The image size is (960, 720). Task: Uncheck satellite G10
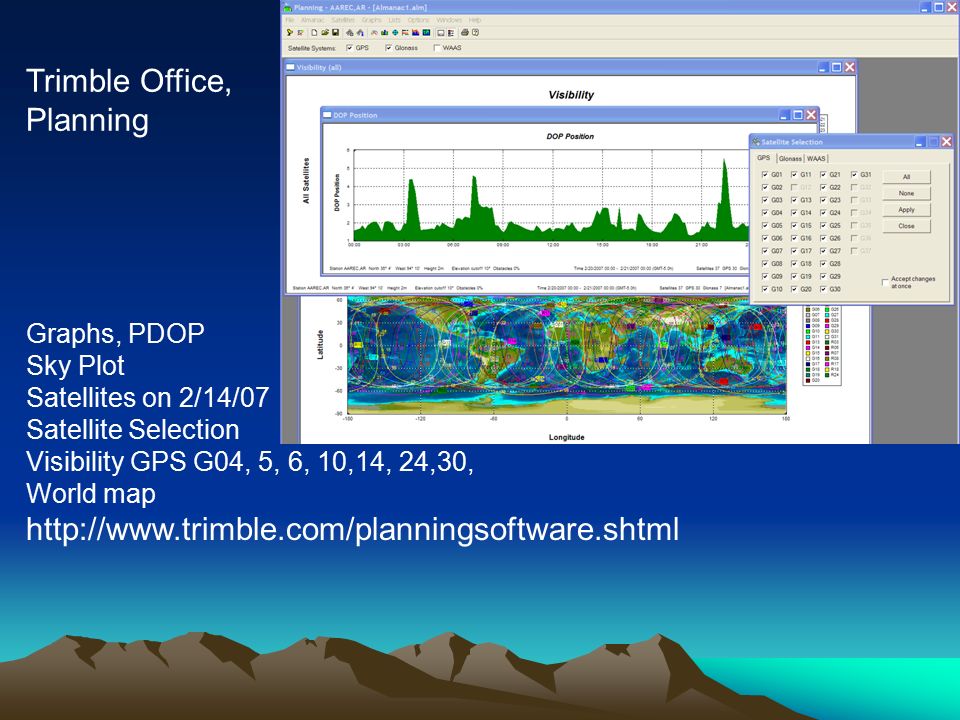click(765, 289)
